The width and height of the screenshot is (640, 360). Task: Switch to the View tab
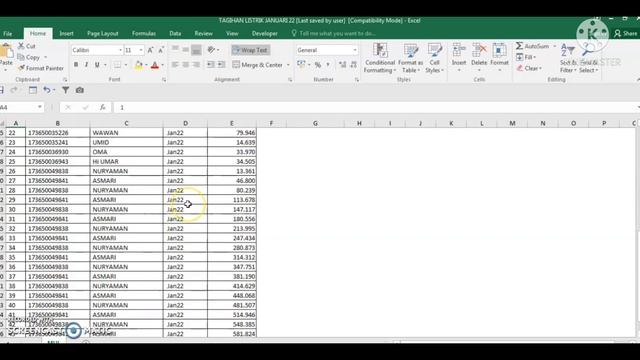[232, 33]
